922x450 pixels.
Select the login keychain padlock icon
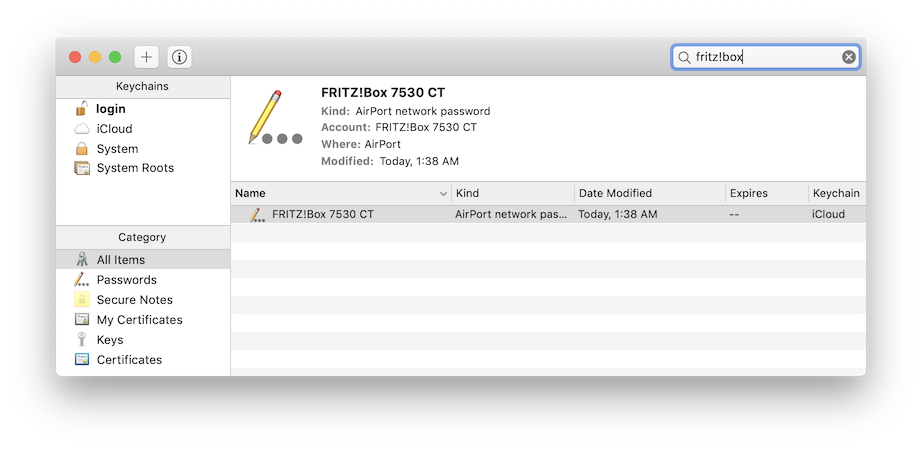pyautogui.click(x=82, y=109)
